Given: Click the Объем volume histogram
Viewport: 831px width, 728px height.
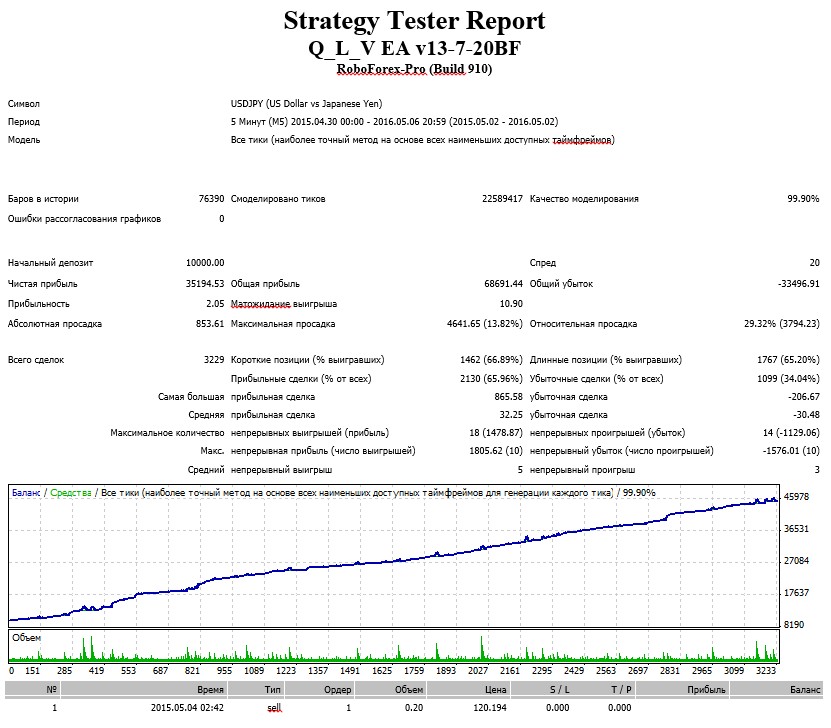Looking at the screenshot, I should (x=394, y=646).
